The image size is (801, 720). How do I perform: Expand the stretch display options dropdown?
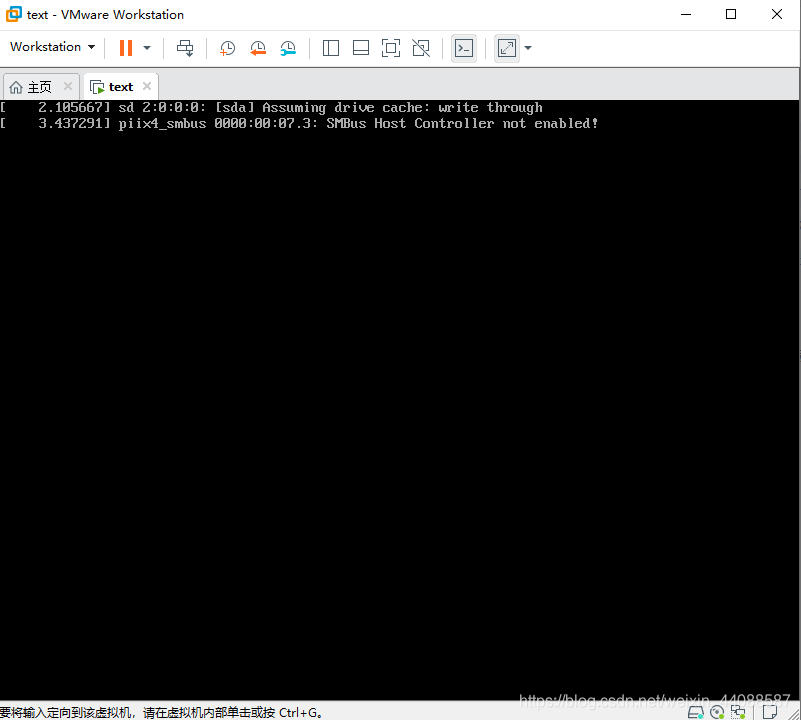click(x=528, y=48)
